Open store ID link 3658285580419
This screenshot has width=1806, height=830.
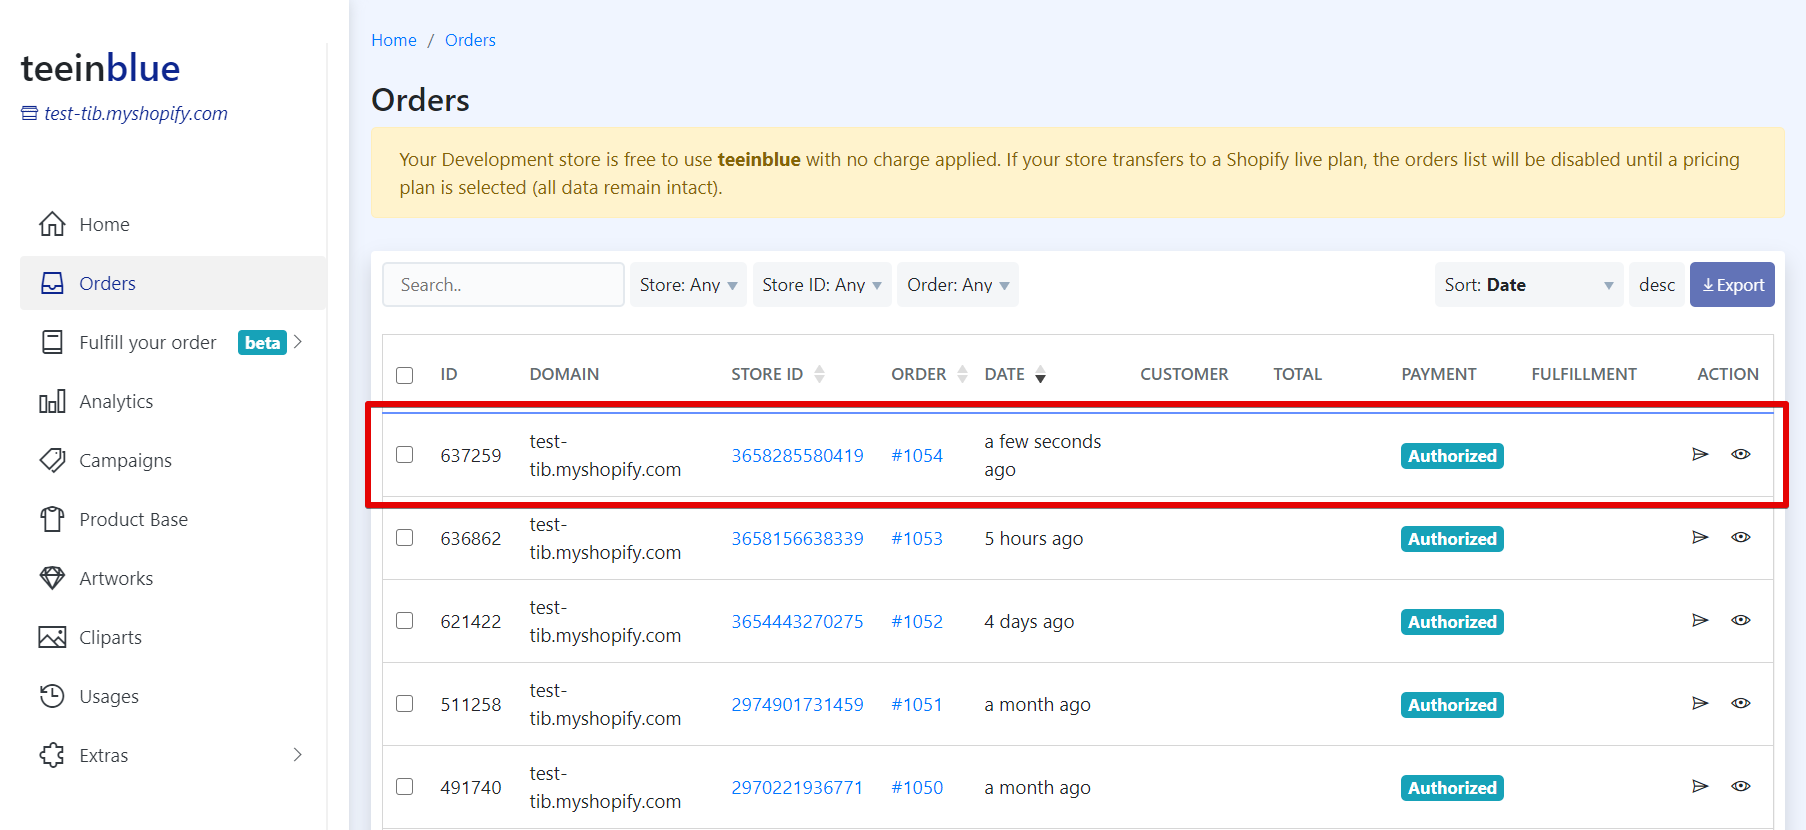click(x=797, y=455)
